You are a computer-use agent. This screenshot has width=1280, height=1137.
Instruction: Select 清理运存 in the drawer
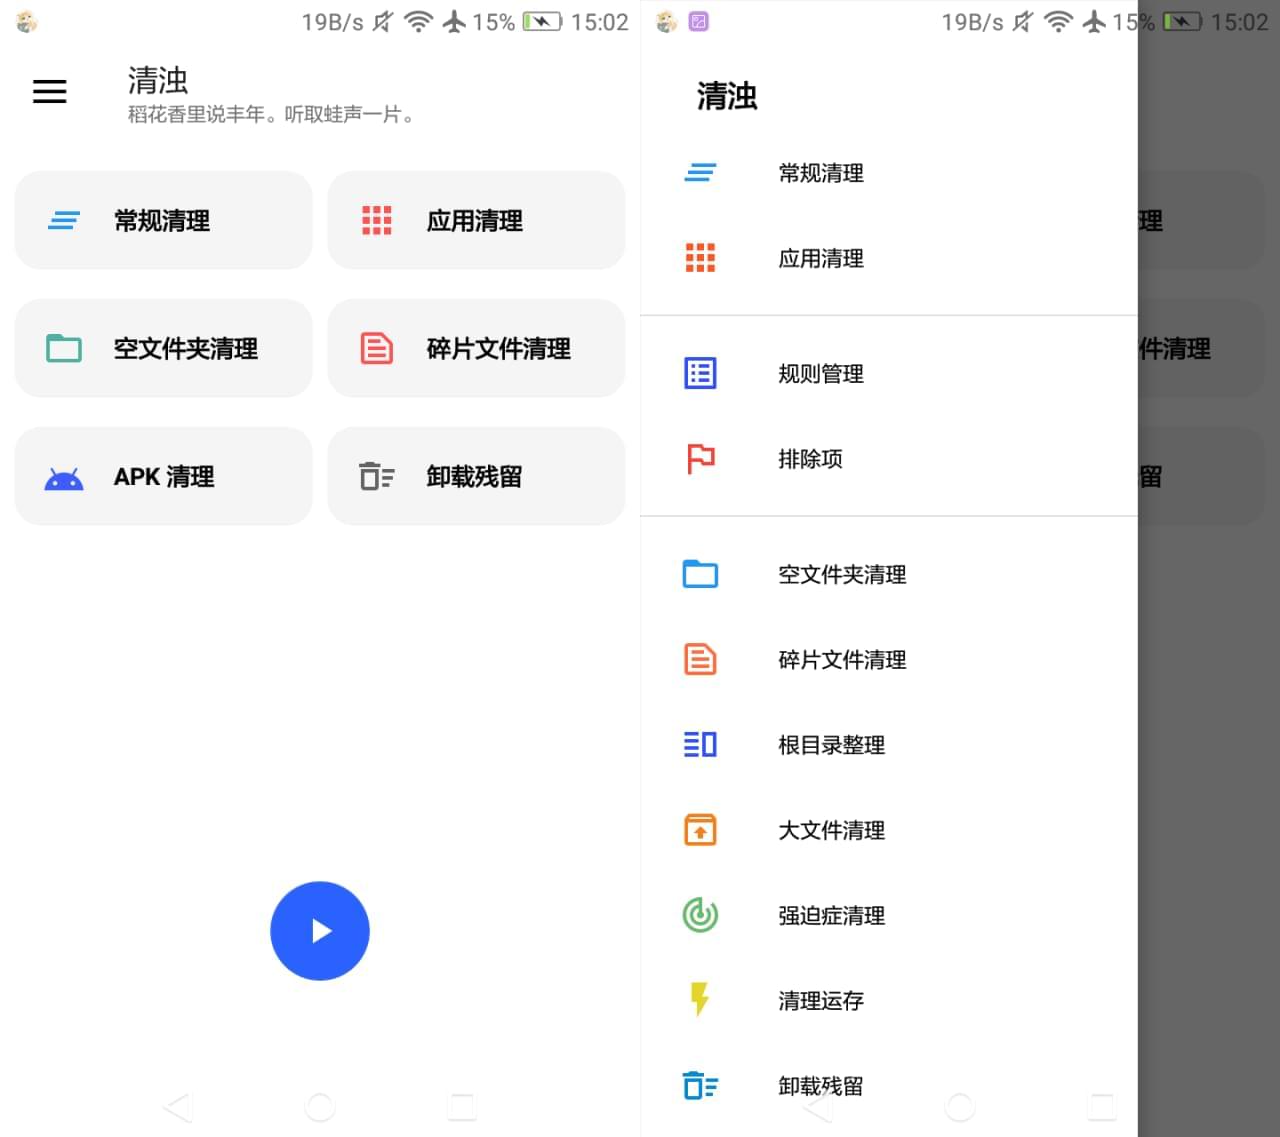coord(889,1000)
